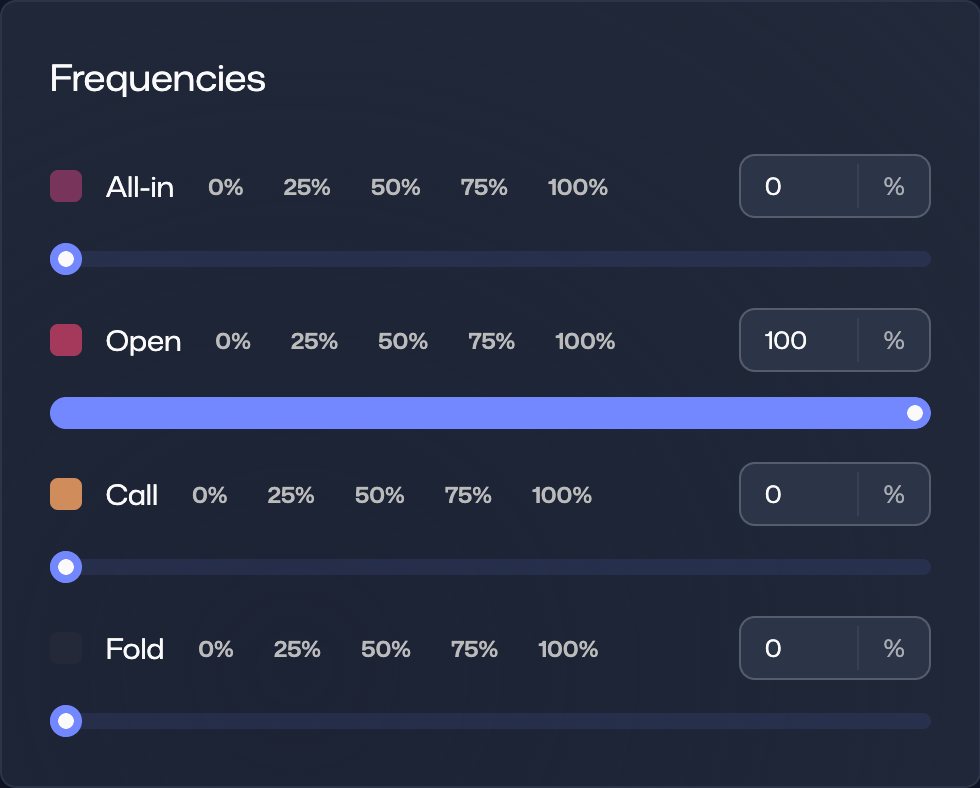This screenshot has width=980, height=788.
Task: Set Fold frequency to 100%
Action: [568, 649]
